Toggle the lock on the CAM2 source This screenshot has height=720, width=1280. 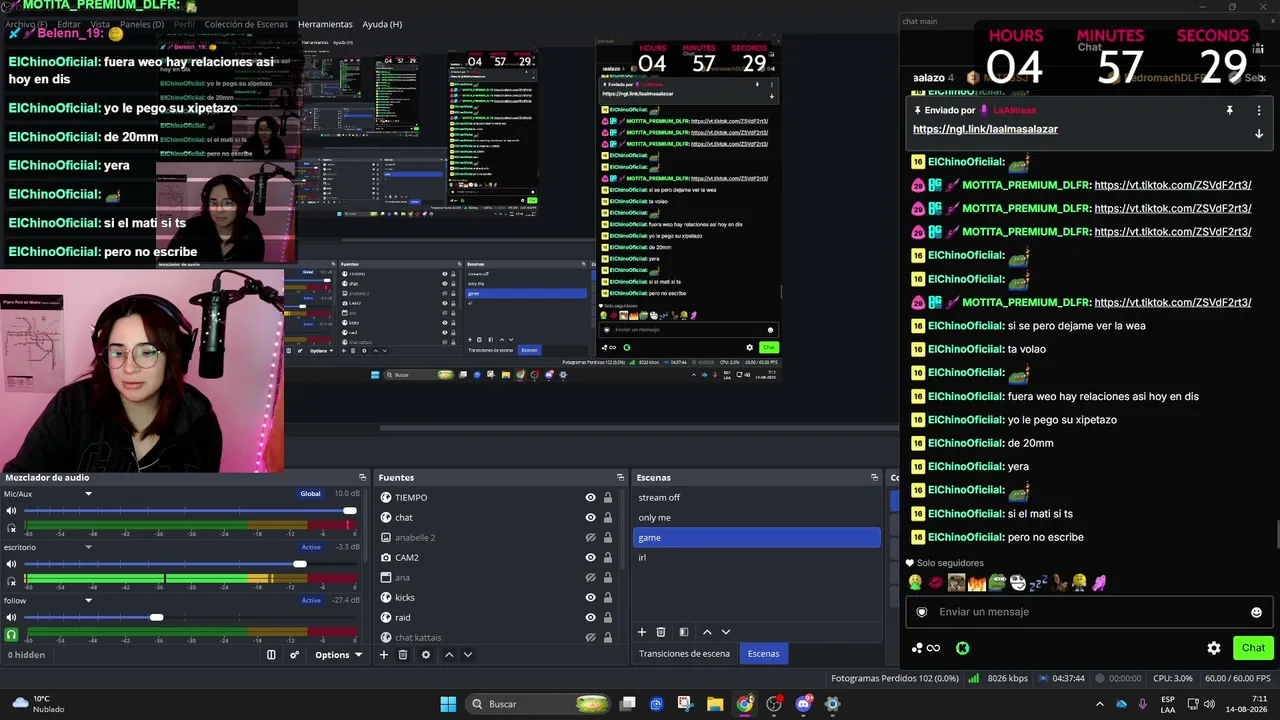(607, 558)
